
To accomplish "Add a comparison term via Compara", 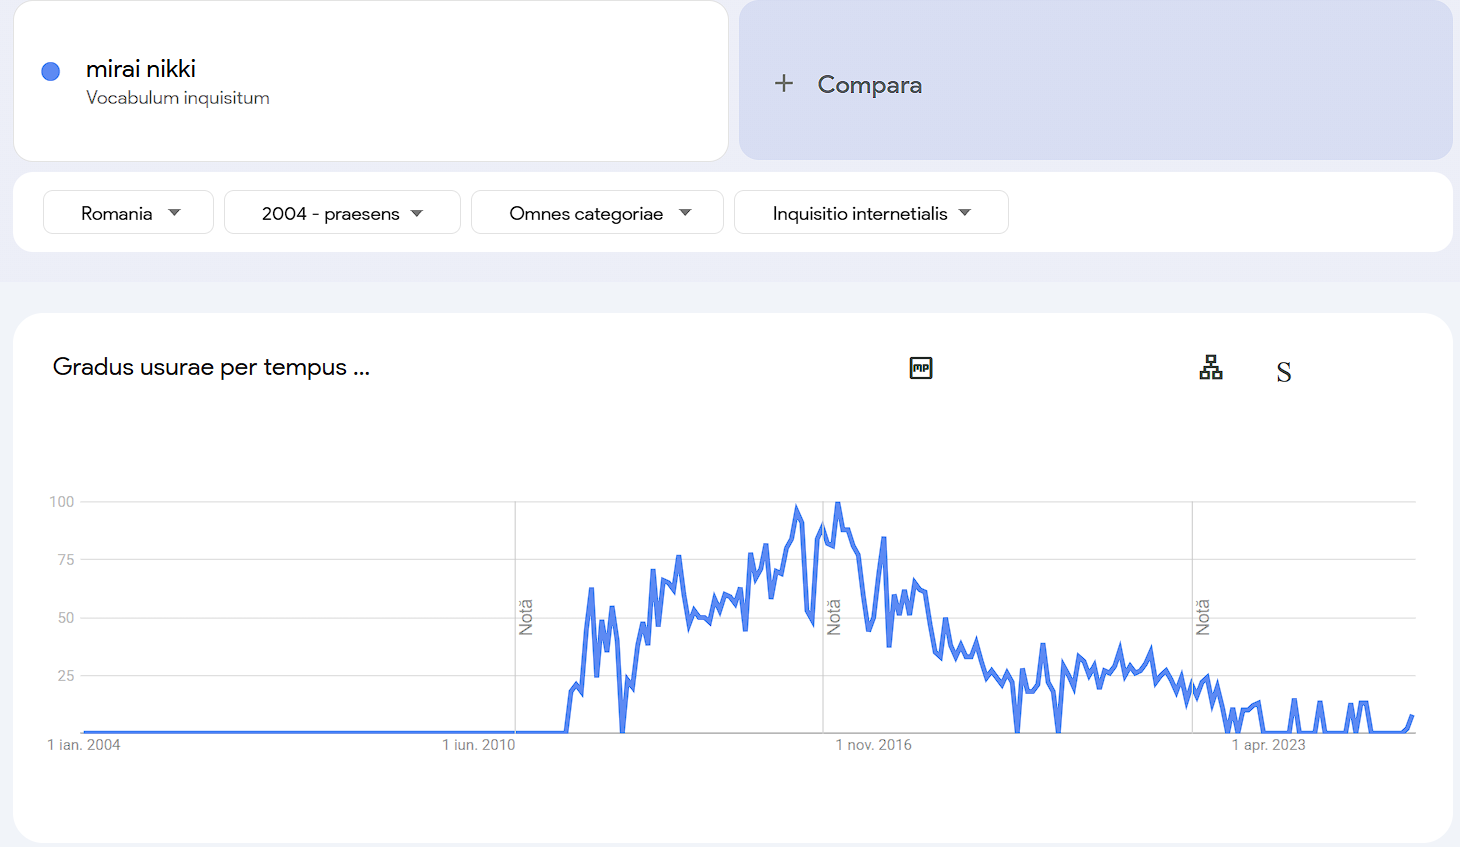I will [x=1095, y=81].
